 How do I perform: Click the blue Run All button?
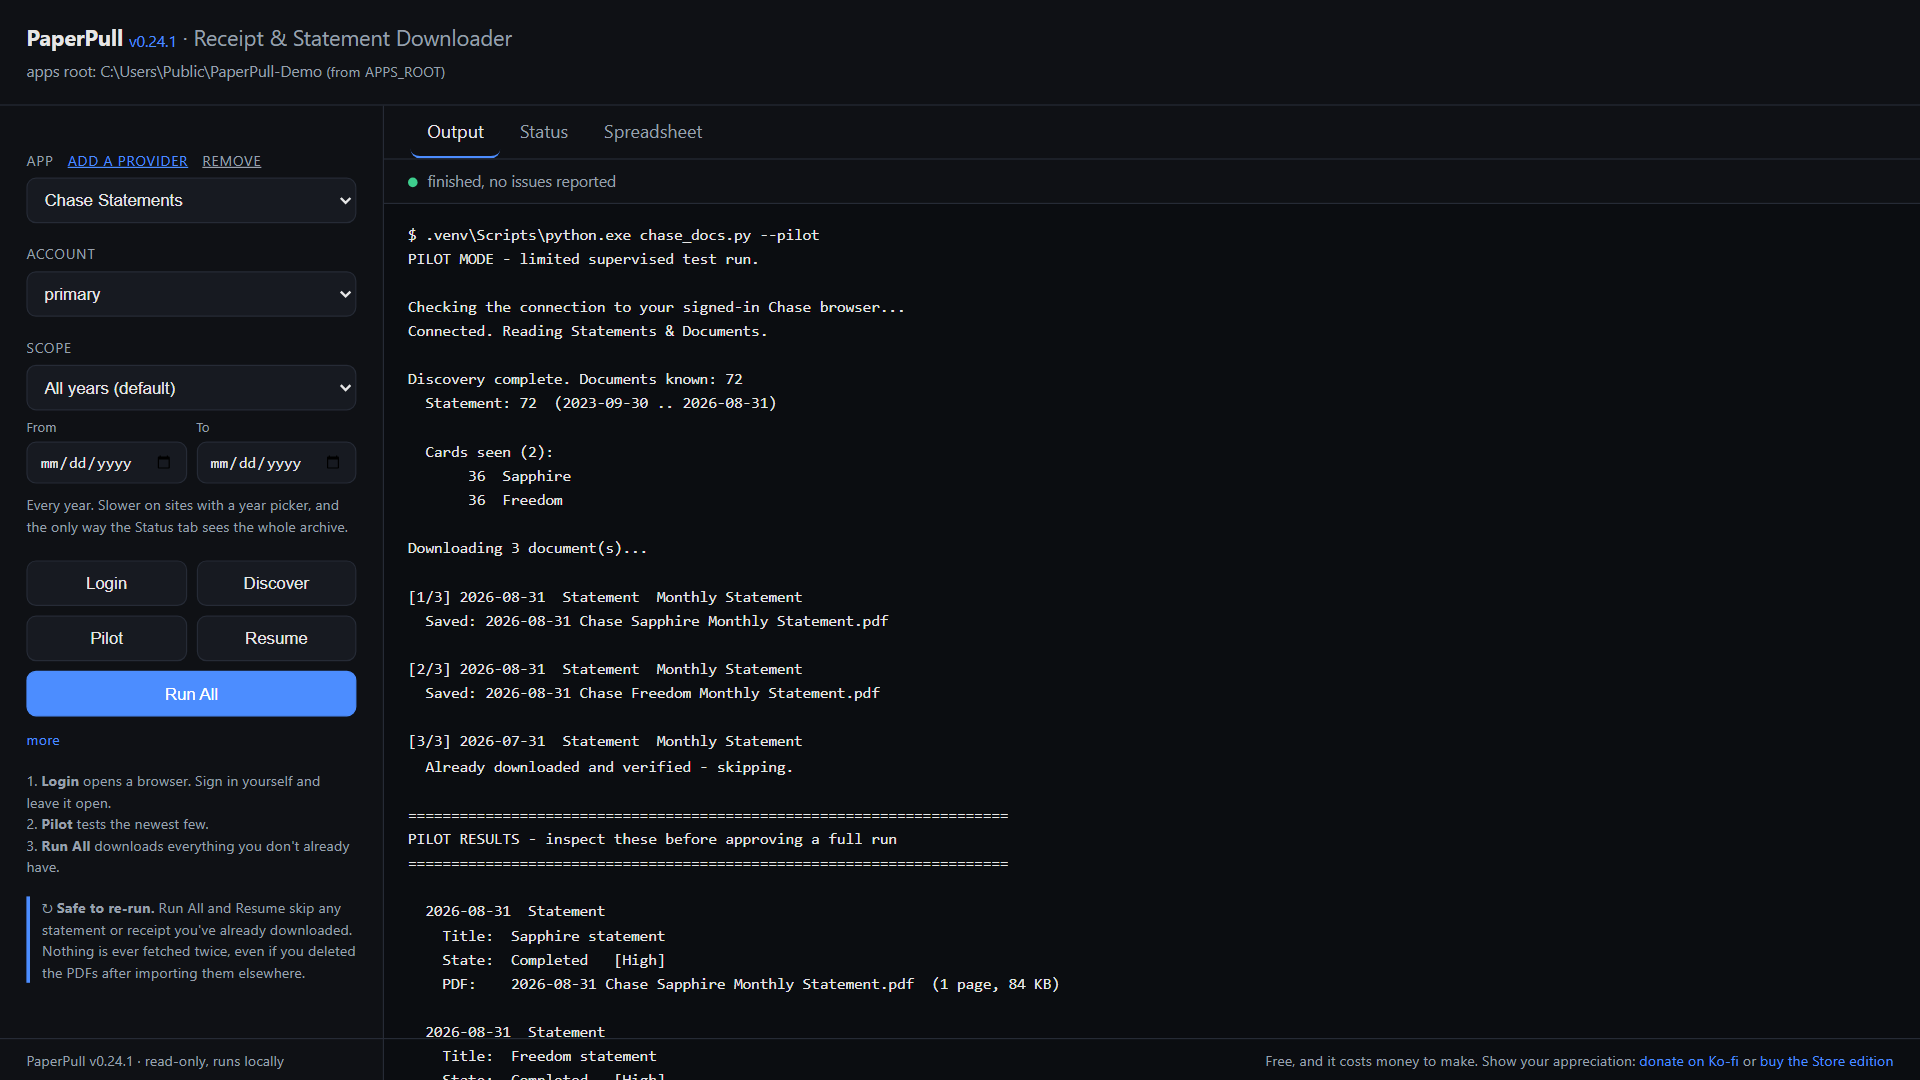click(x=191, y=694)
